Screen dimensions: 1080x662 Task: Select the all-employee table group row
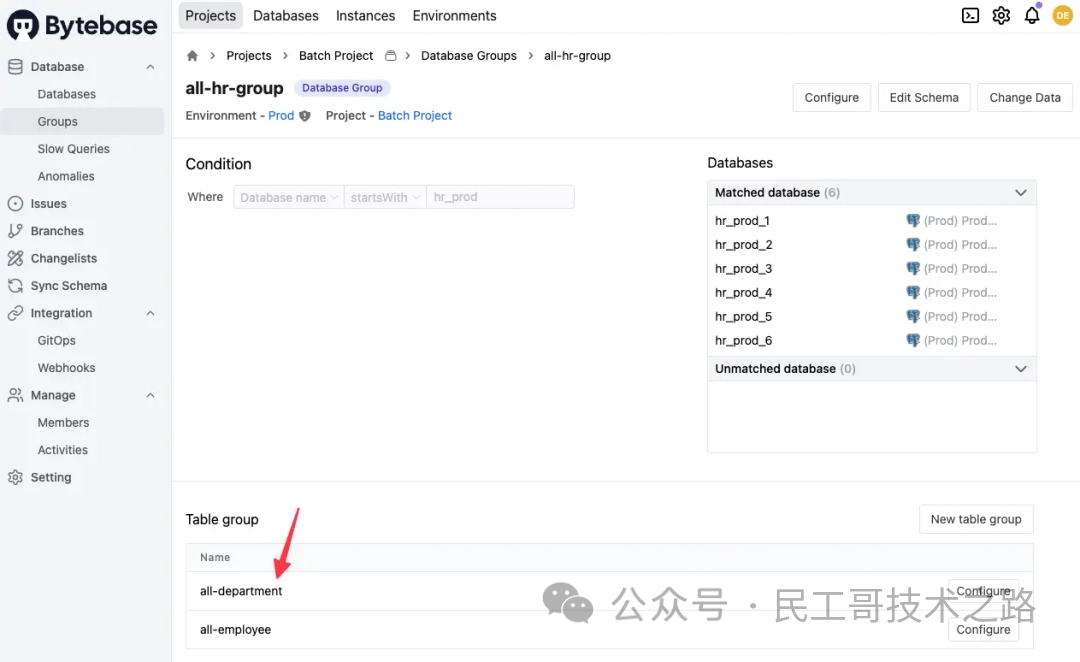[609, 630]
